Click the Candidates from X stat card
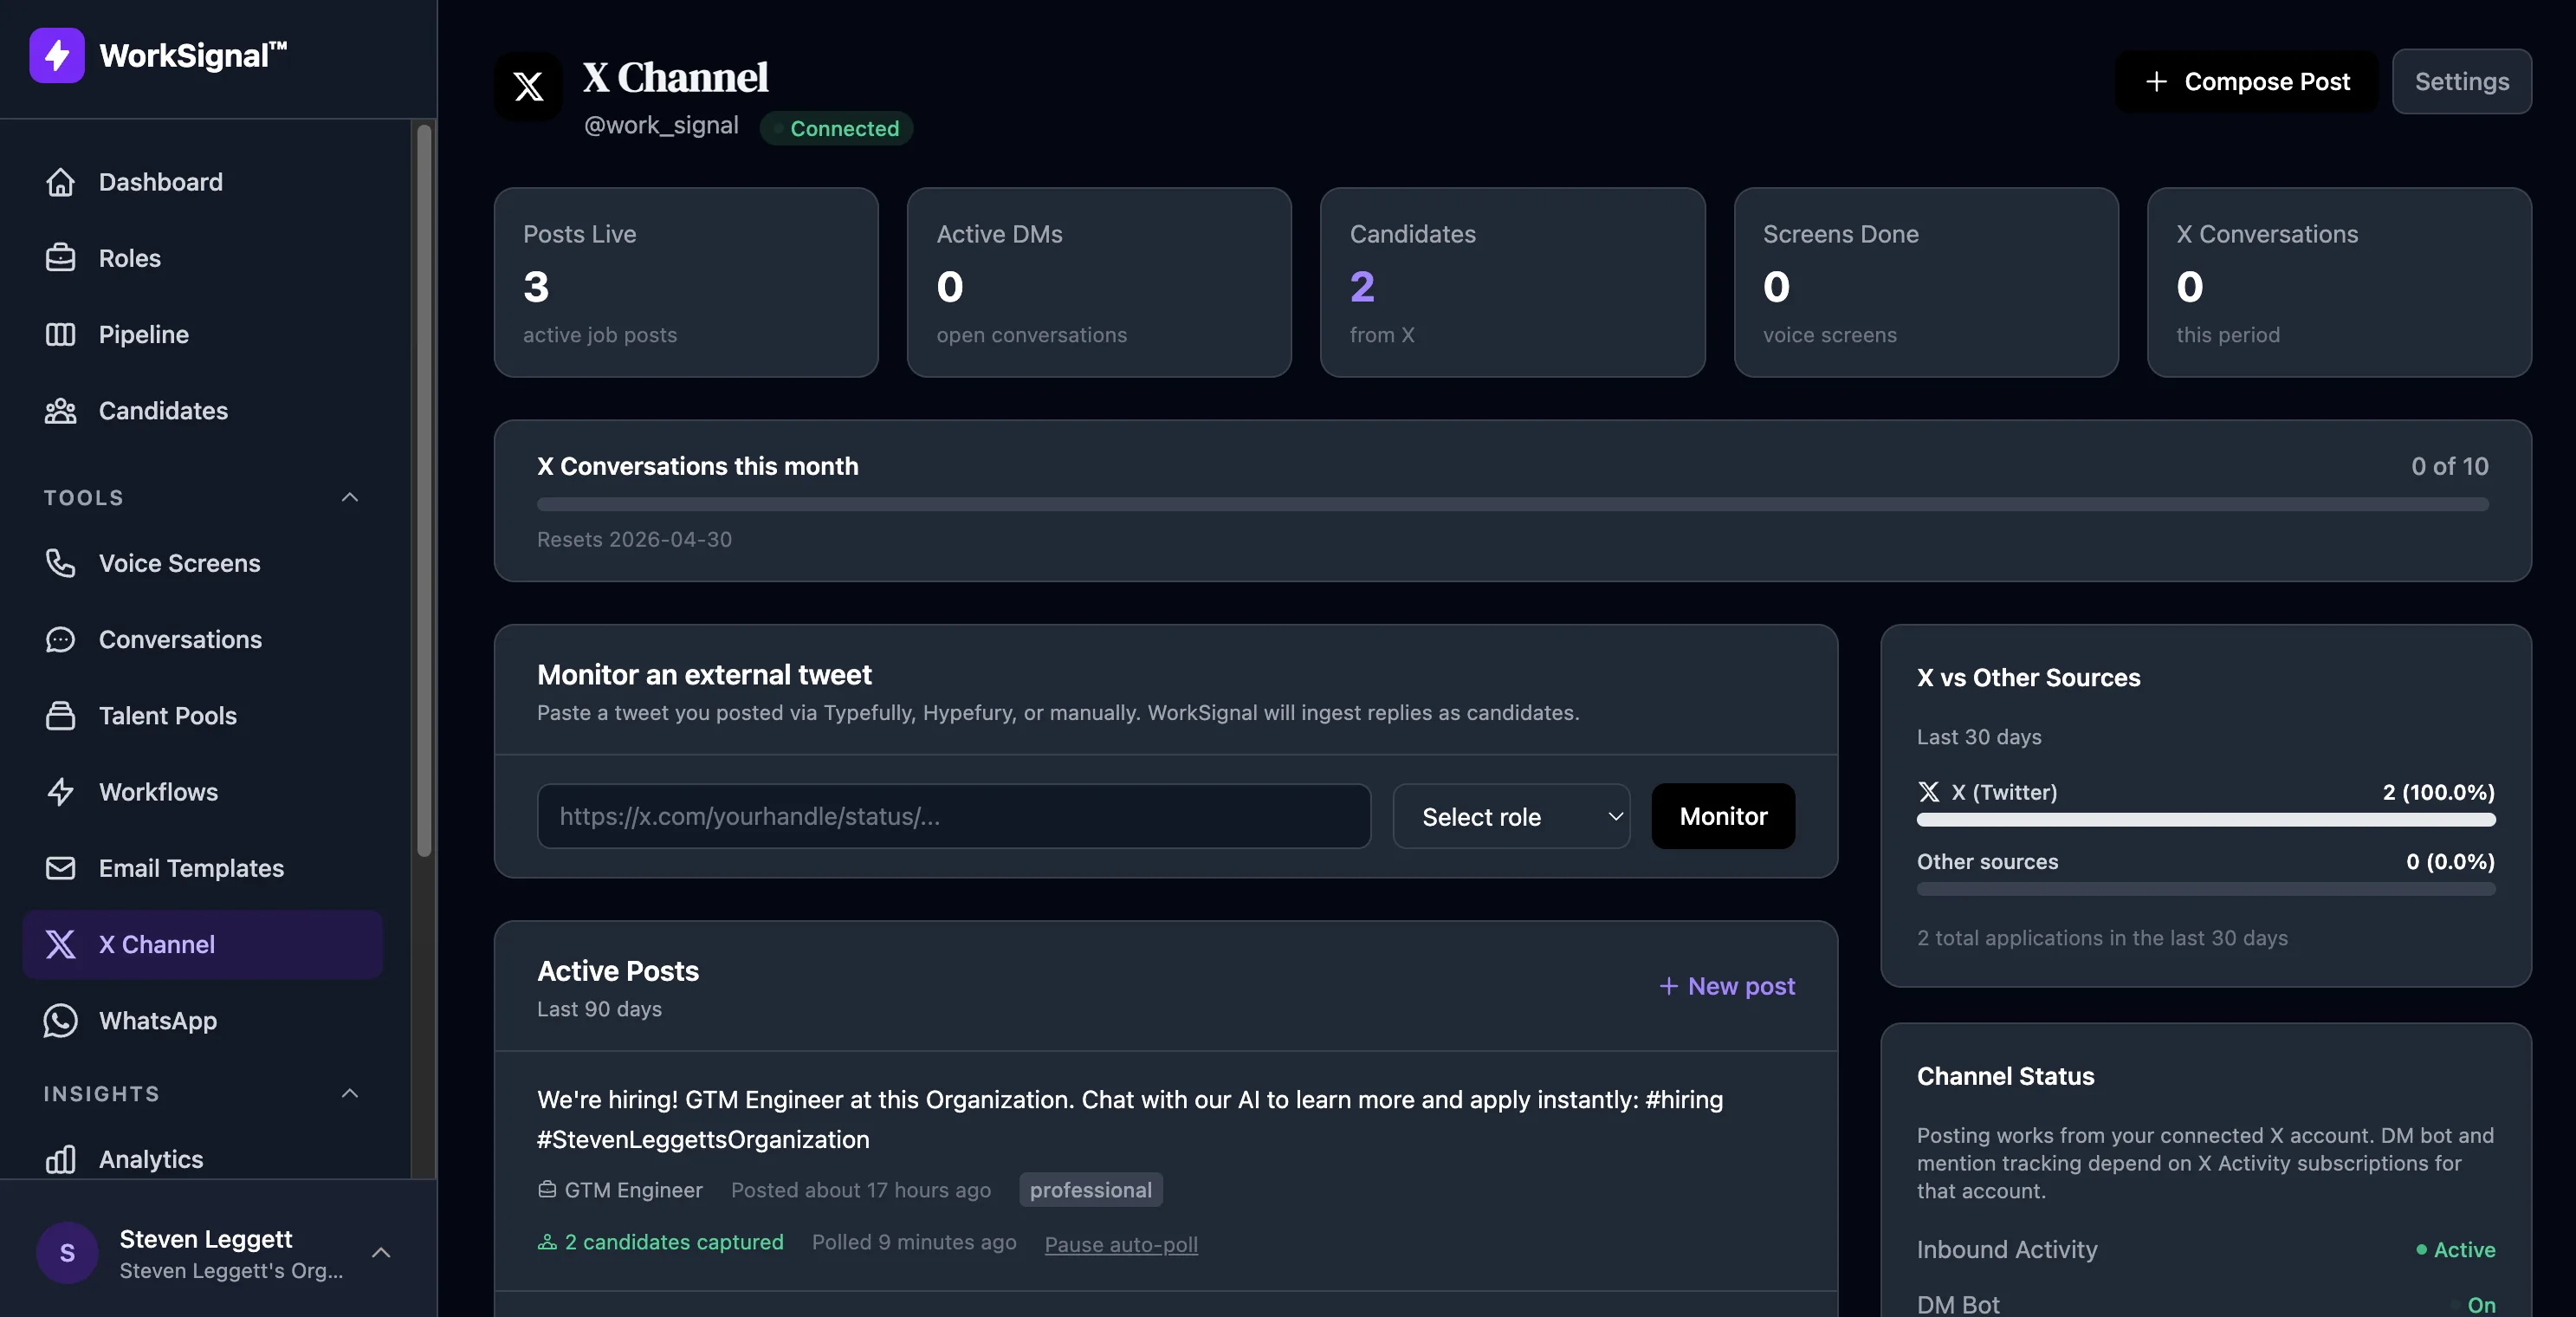 [1512, 282]
